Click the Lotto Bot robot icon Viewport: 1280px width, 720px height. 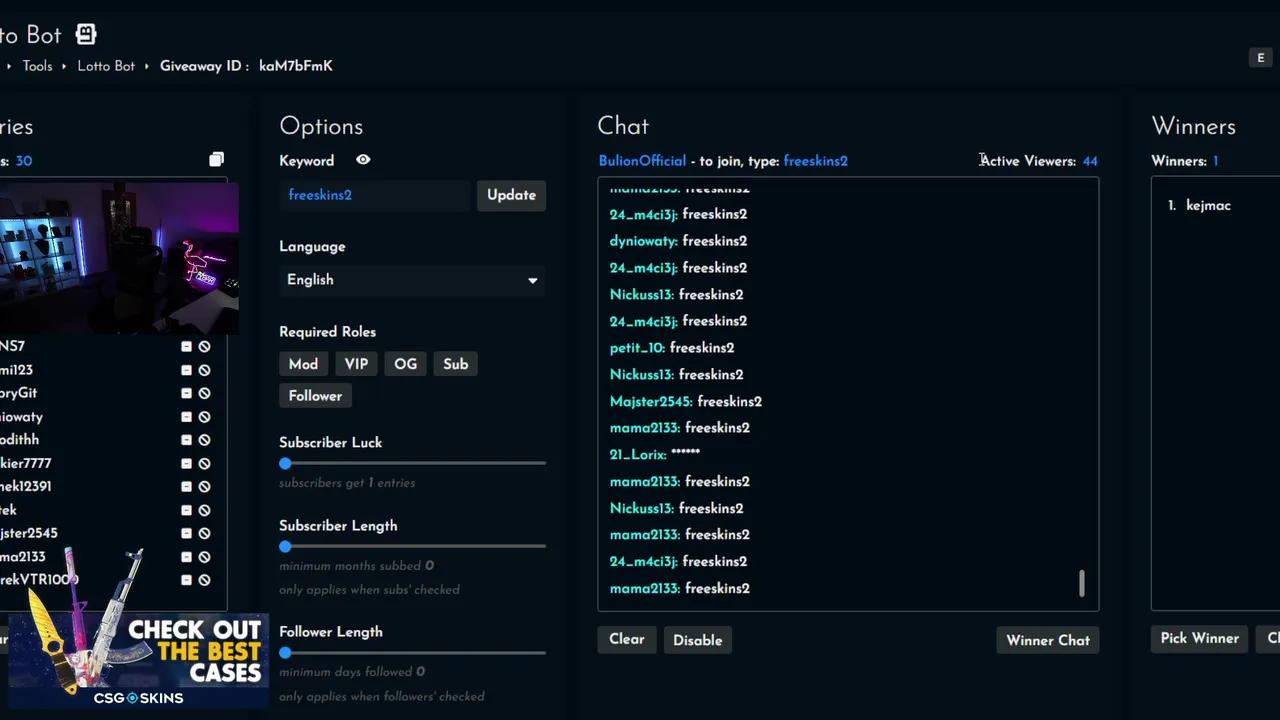pyautogui.click(x=86, y=35)
